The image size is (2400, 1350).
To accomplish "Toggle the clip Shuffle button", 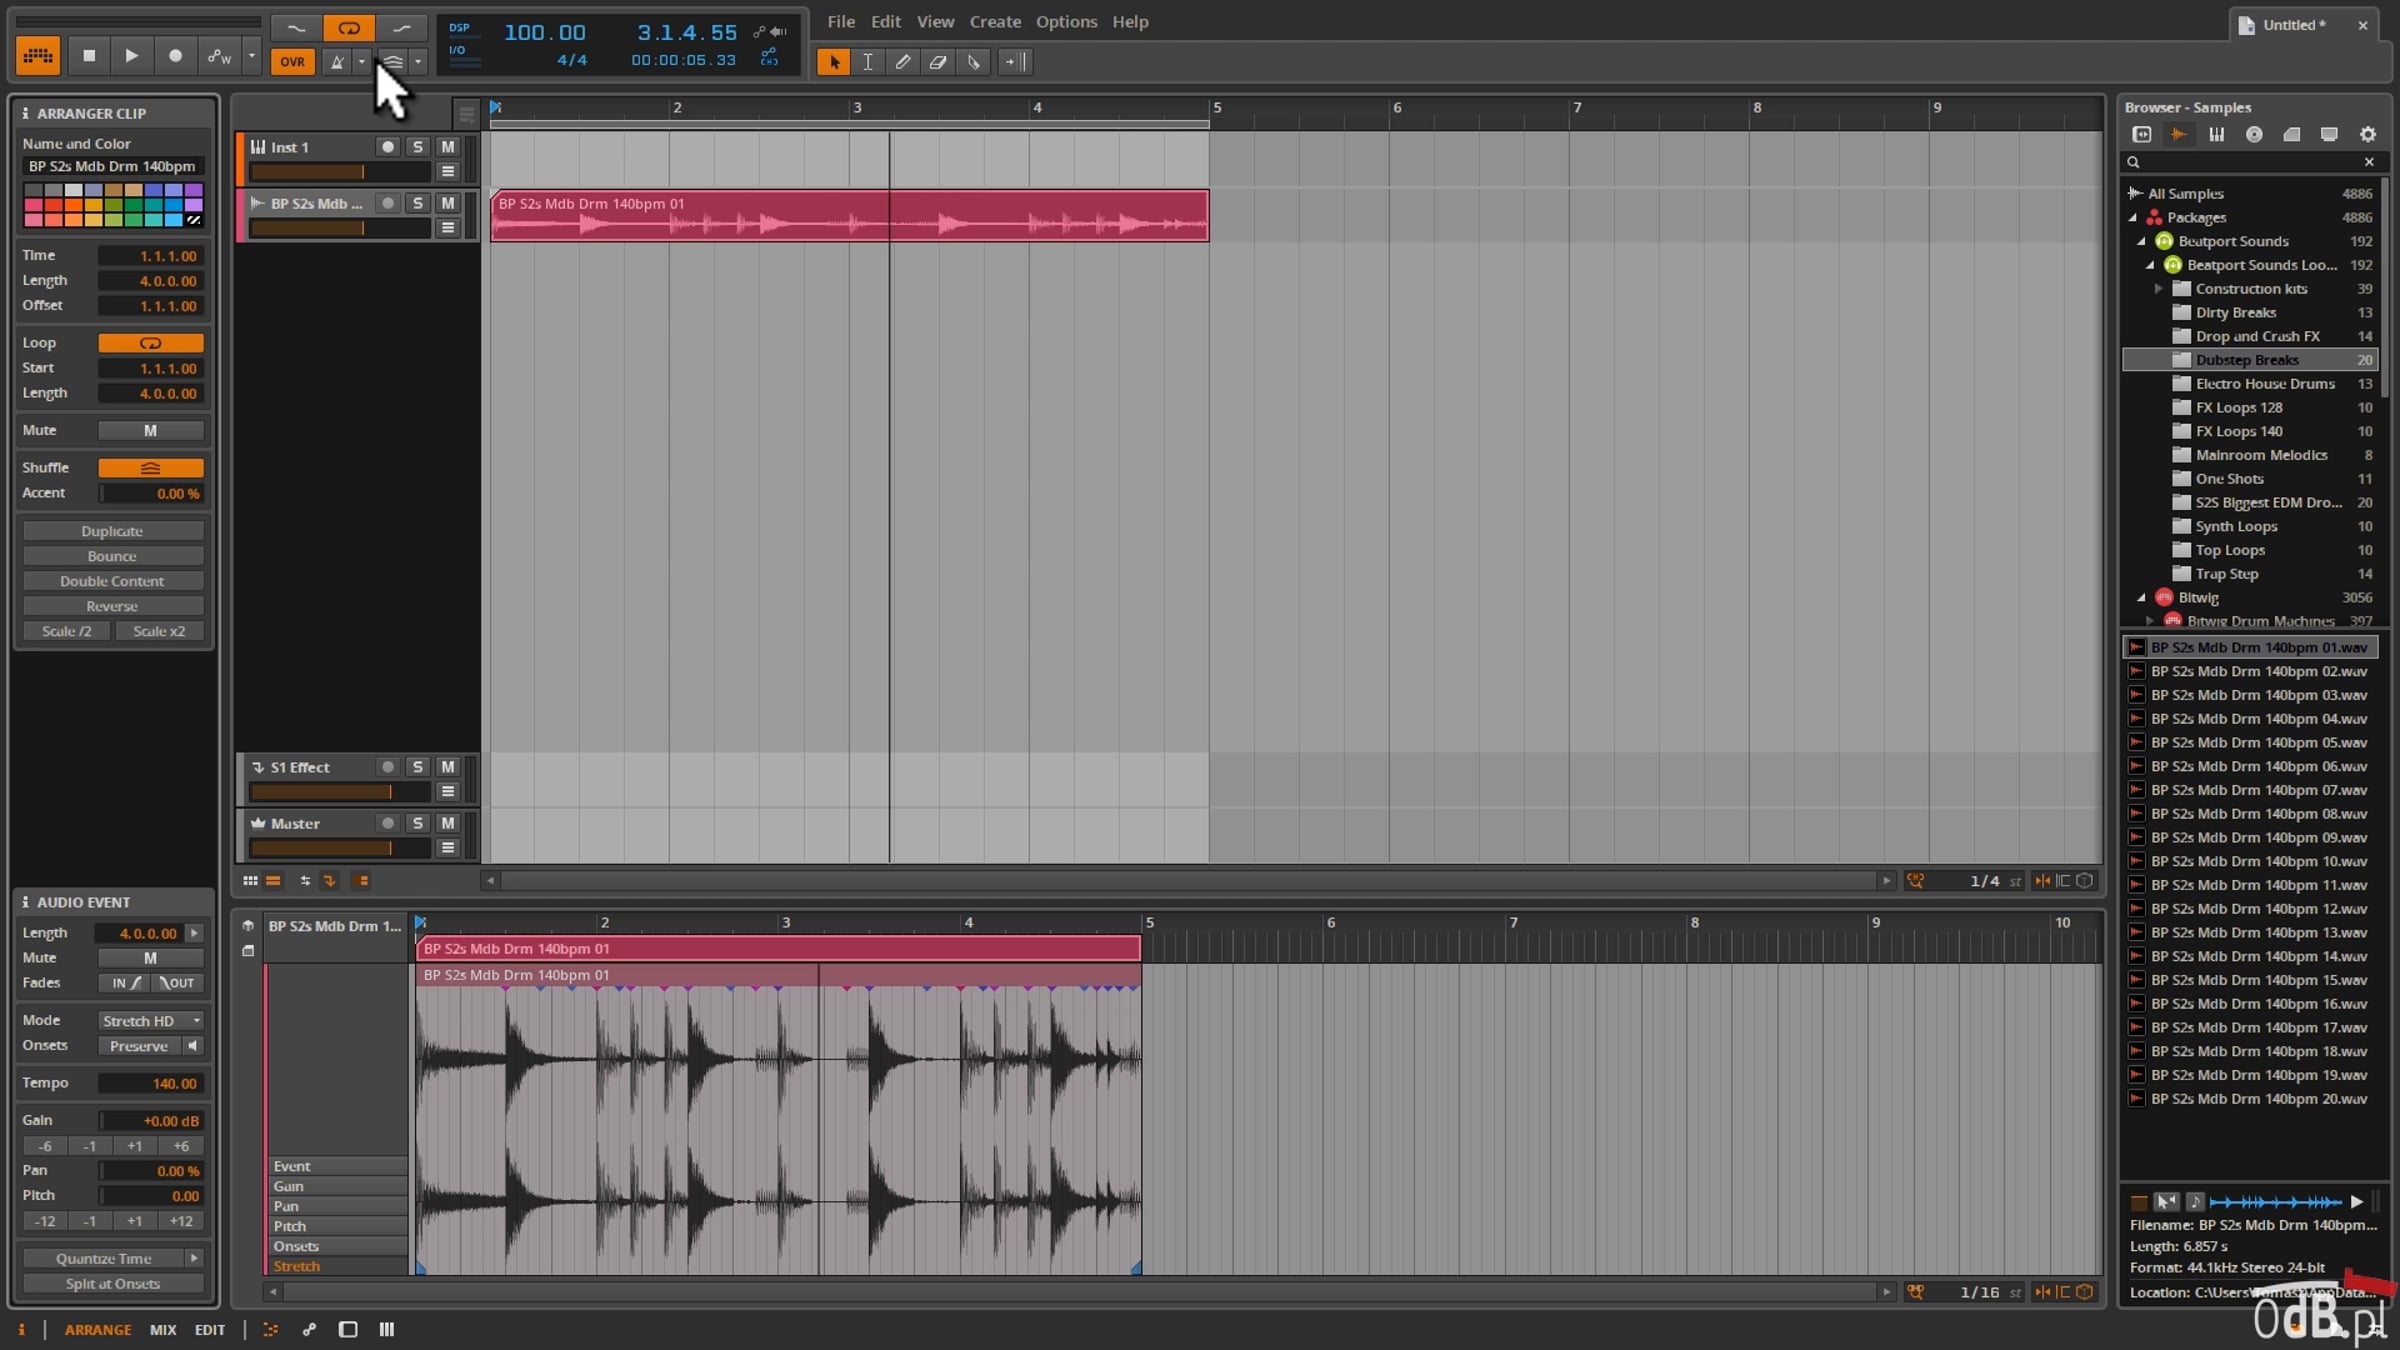I will tap(150, 468).
